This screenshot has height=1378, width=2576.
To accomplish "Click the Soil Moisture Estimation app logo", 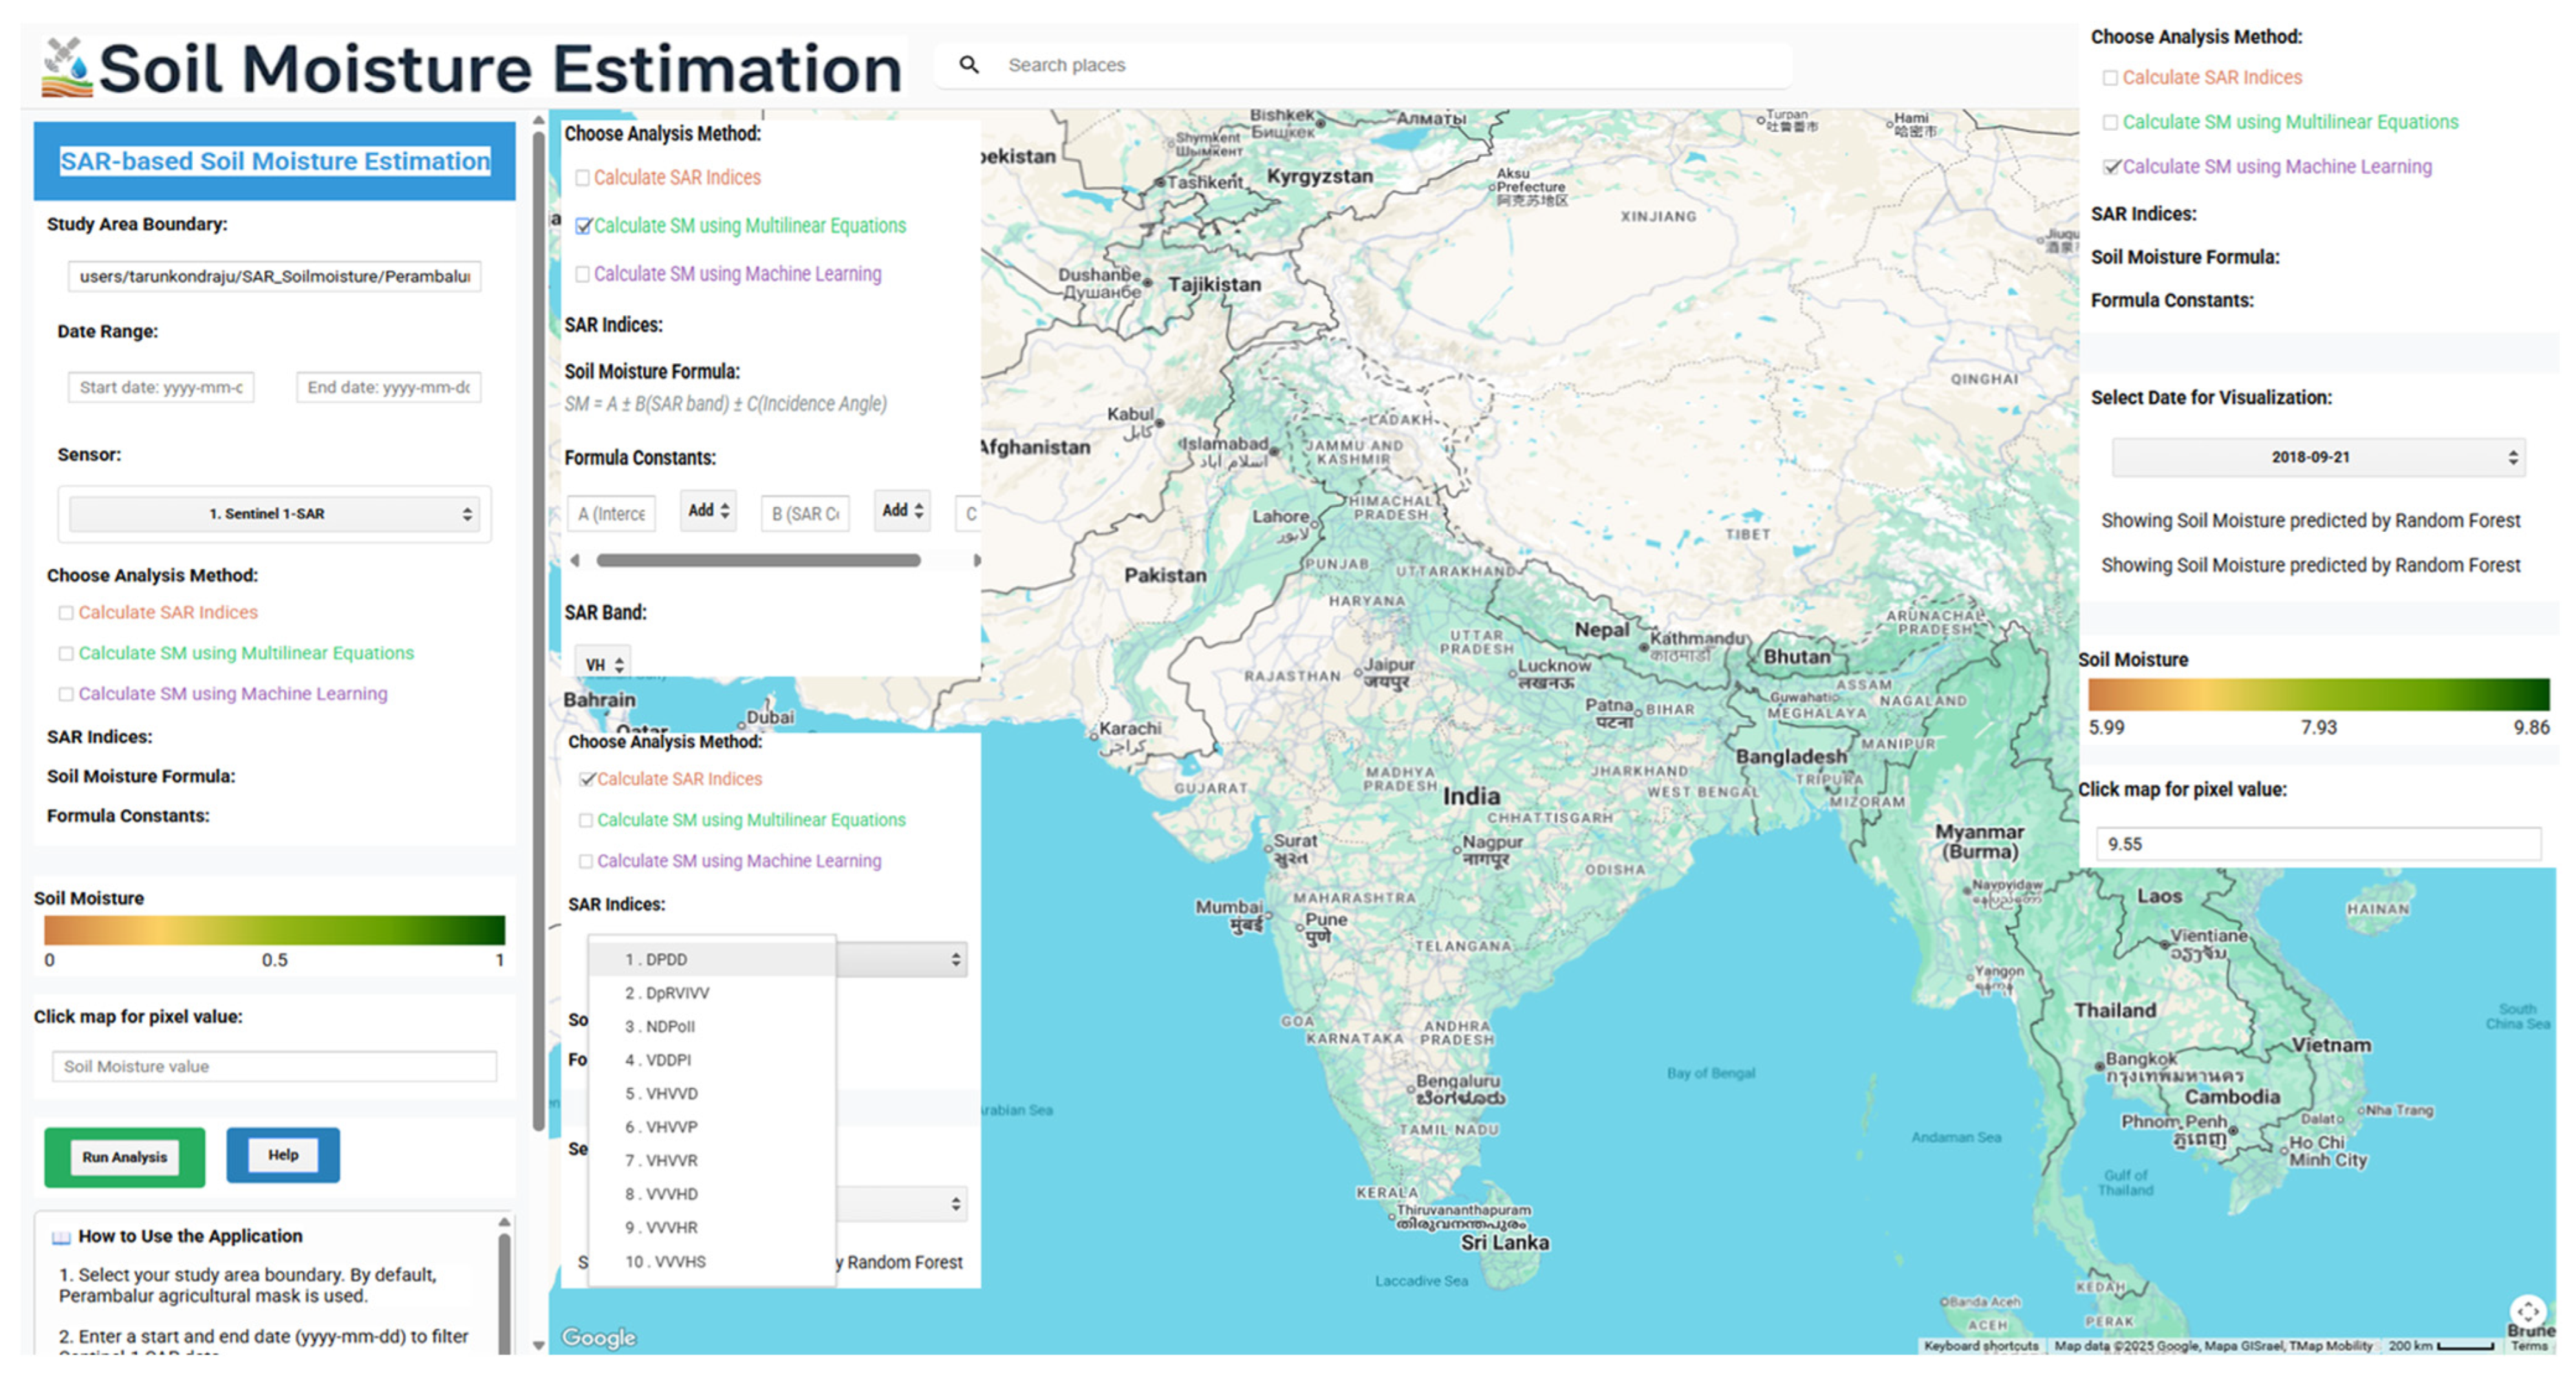I will point(66,68).
